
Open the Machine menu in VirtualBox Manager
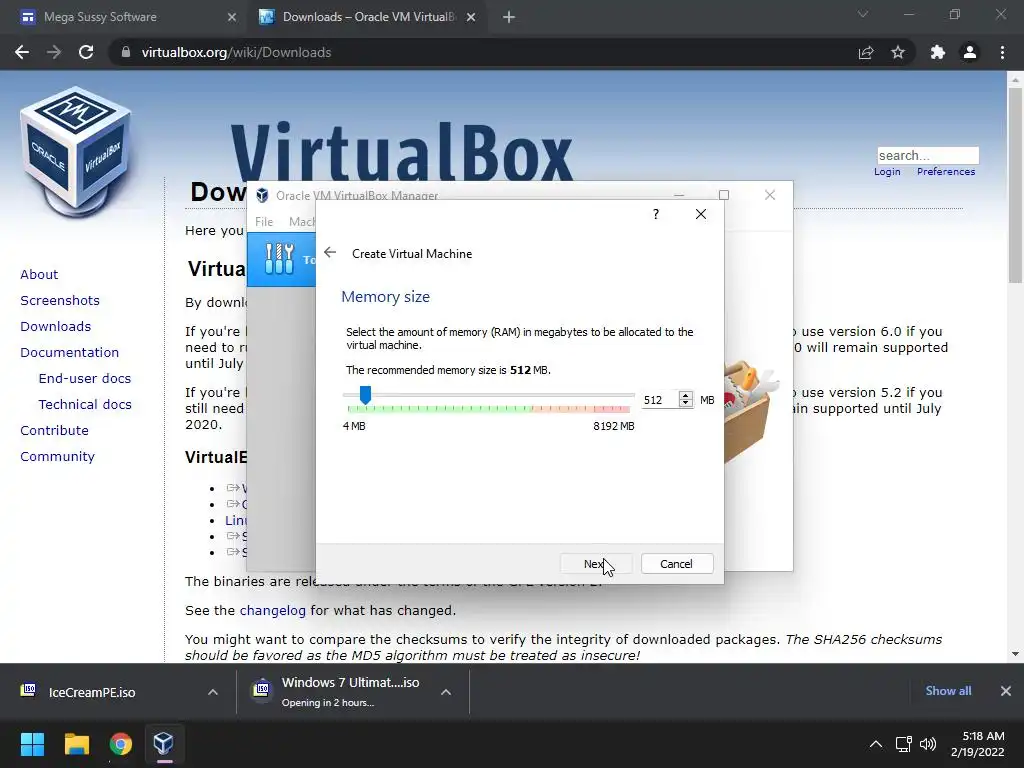click(x=300, y=221)
